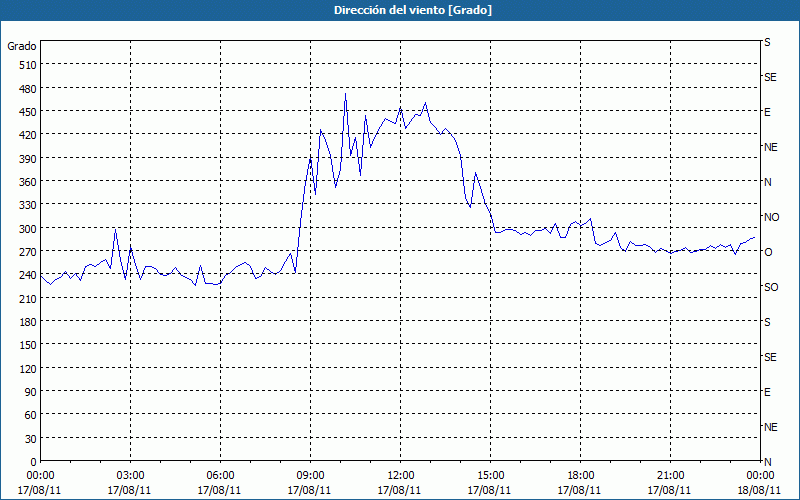Select the 450 value on the degree axis
Viewport: 800px width, 500px height.
pyautogui.click(x=28, y=112)
